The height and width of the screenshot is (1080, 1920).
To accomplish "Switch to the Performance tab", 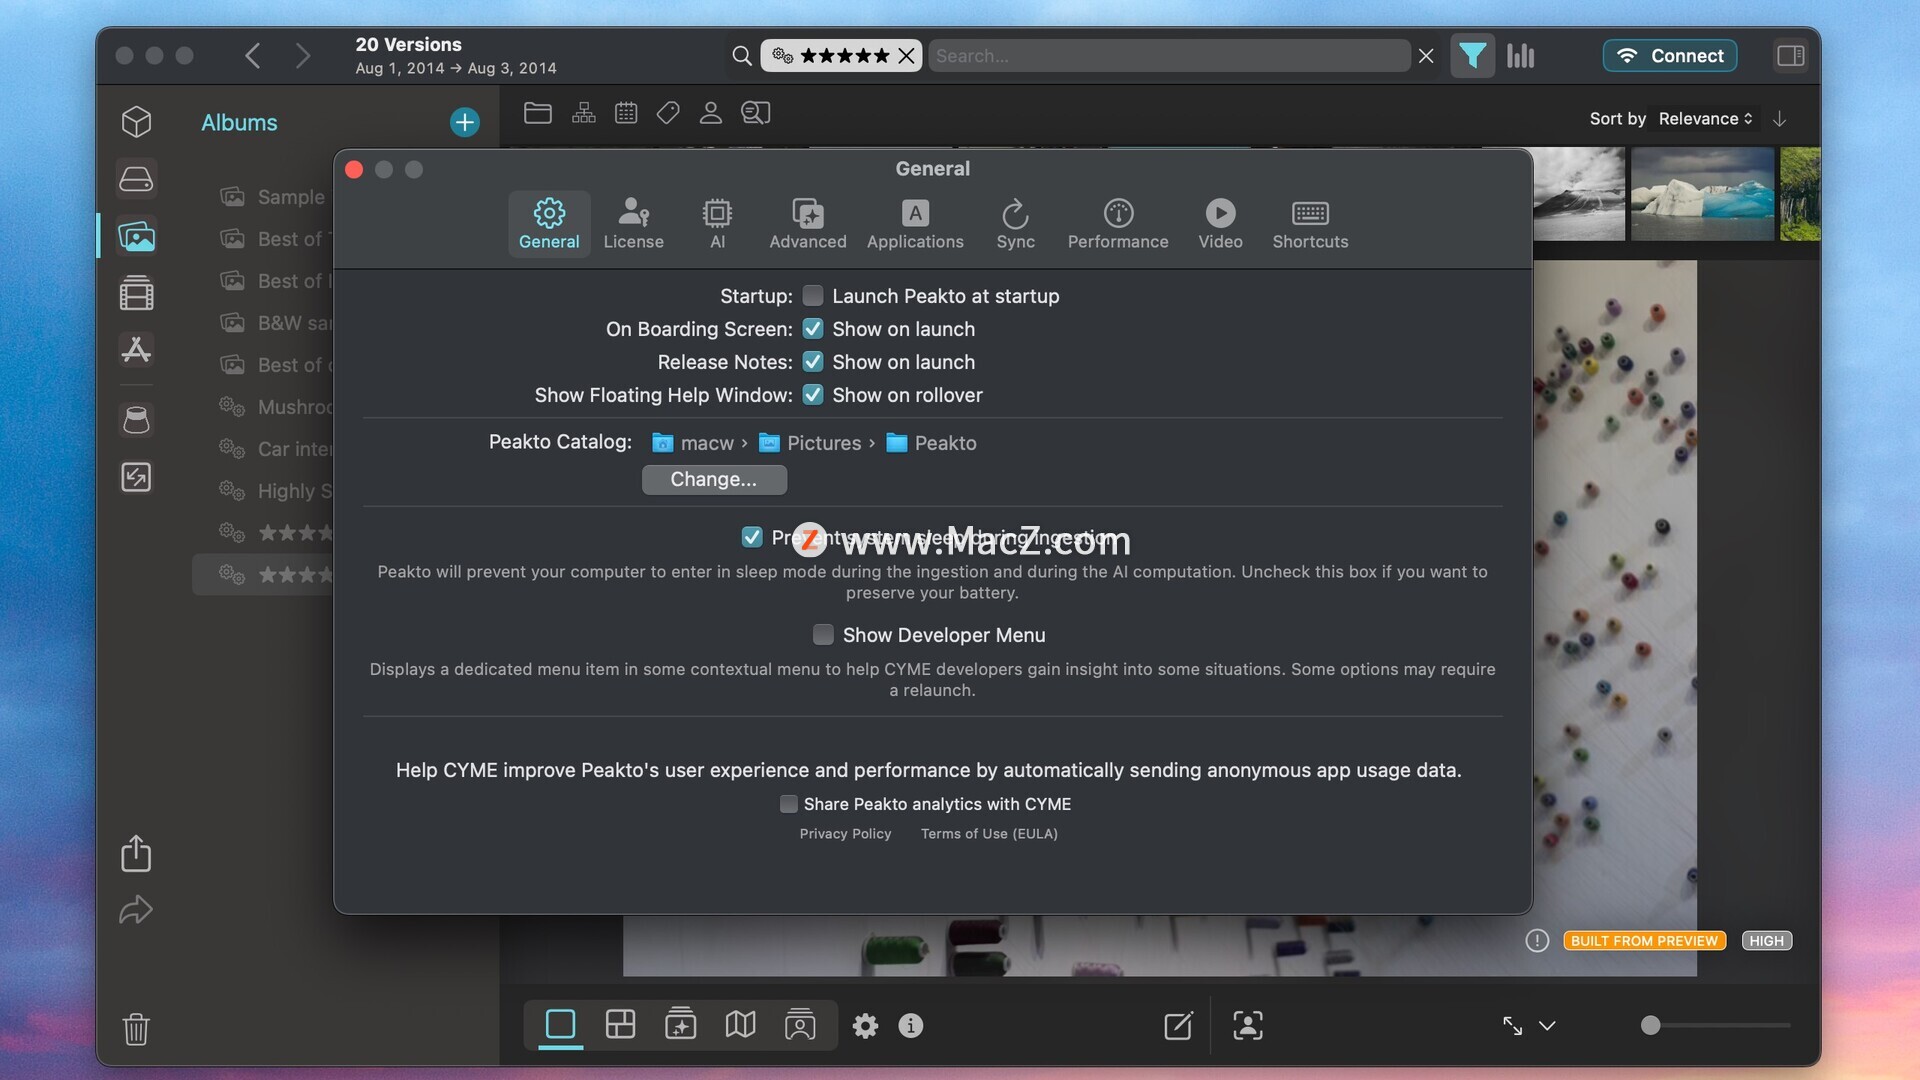I will pyautogui.click(x=1117, y=224).
